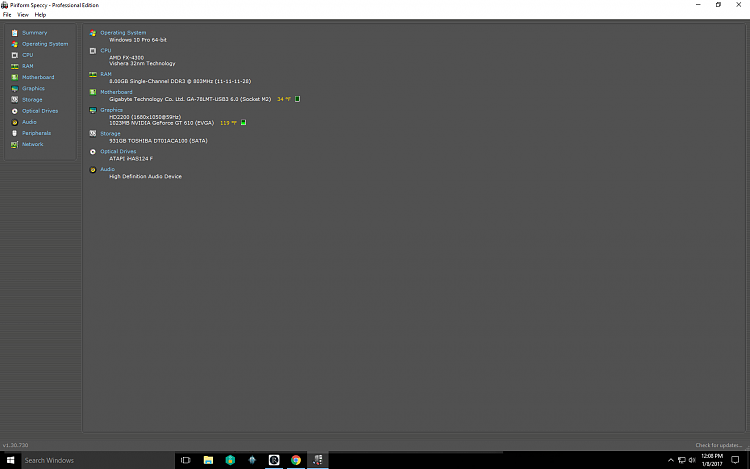
Task: Click the TOSHIBA DT01ACA100 storage text
Action: click(158, 141)
